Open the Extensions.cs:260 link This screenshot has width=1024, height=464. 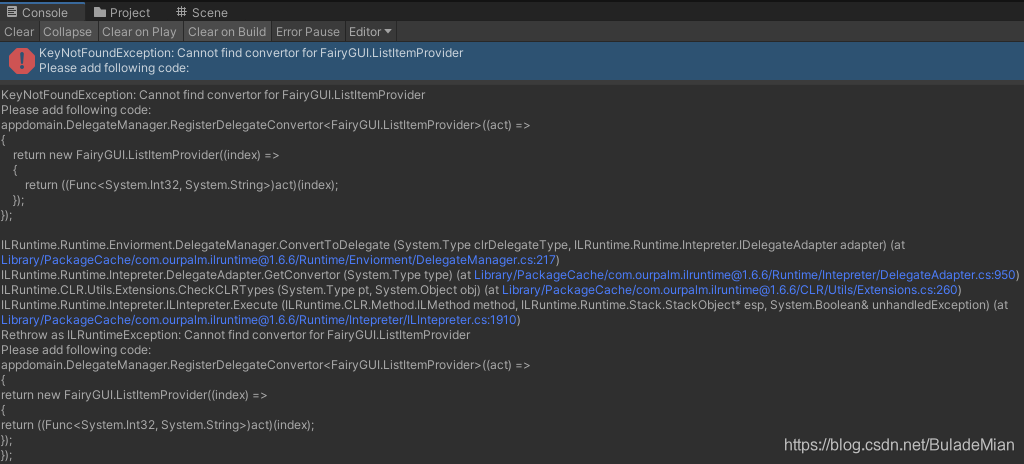coord(729,290)
